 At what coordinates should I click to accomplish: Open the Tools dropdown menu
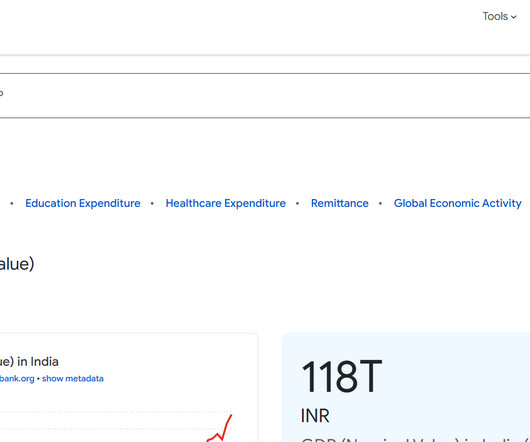click(x=499, y=16)
